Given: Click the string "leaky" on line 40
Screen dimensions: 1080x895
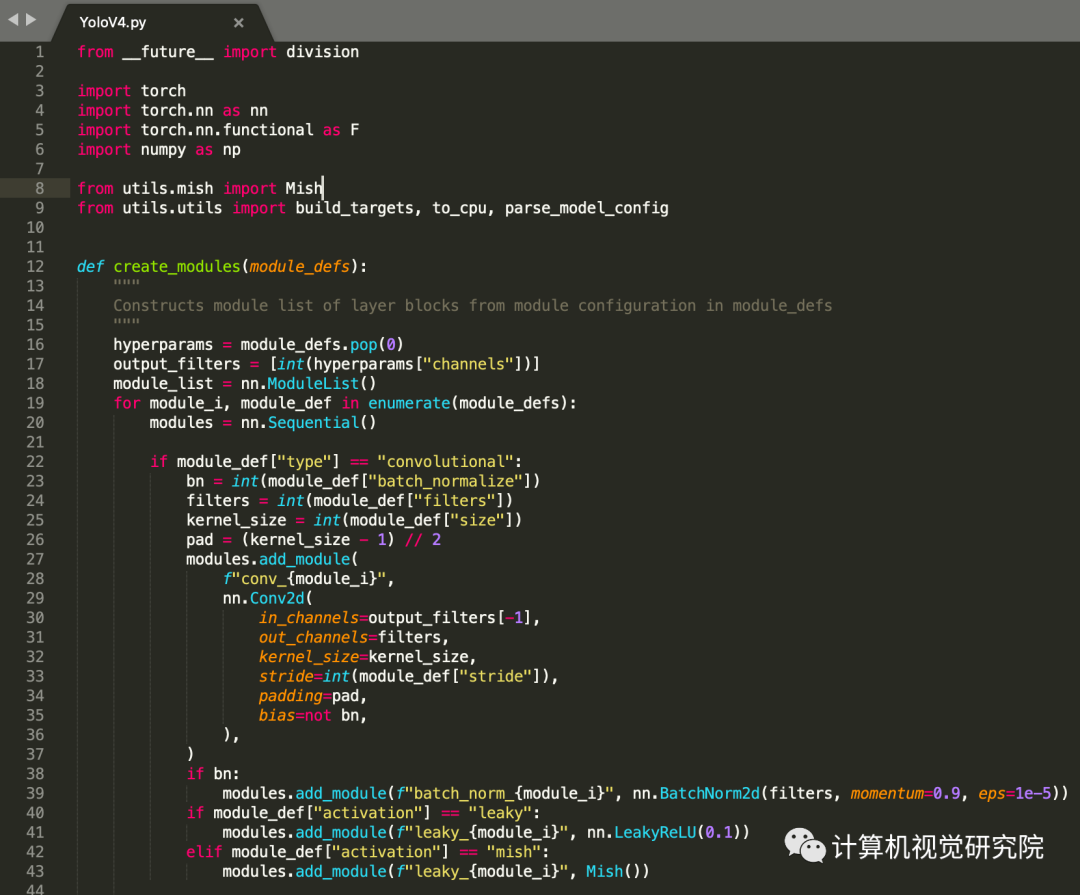Looking at the screenshot, I should [x=500, y=813].
